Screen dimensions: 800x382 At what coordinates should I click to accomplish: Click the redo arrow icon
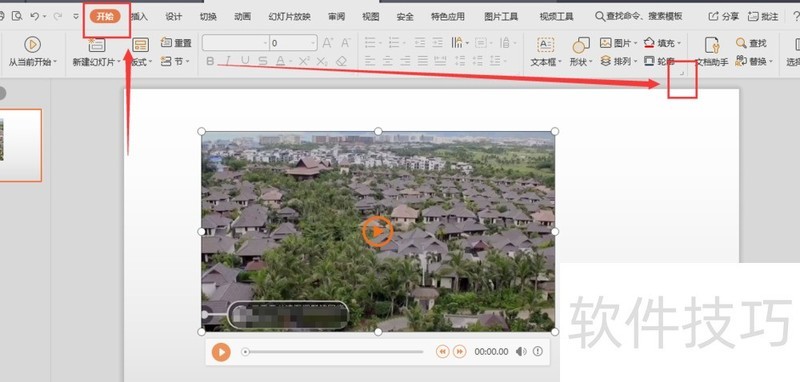tap(57, 16)
